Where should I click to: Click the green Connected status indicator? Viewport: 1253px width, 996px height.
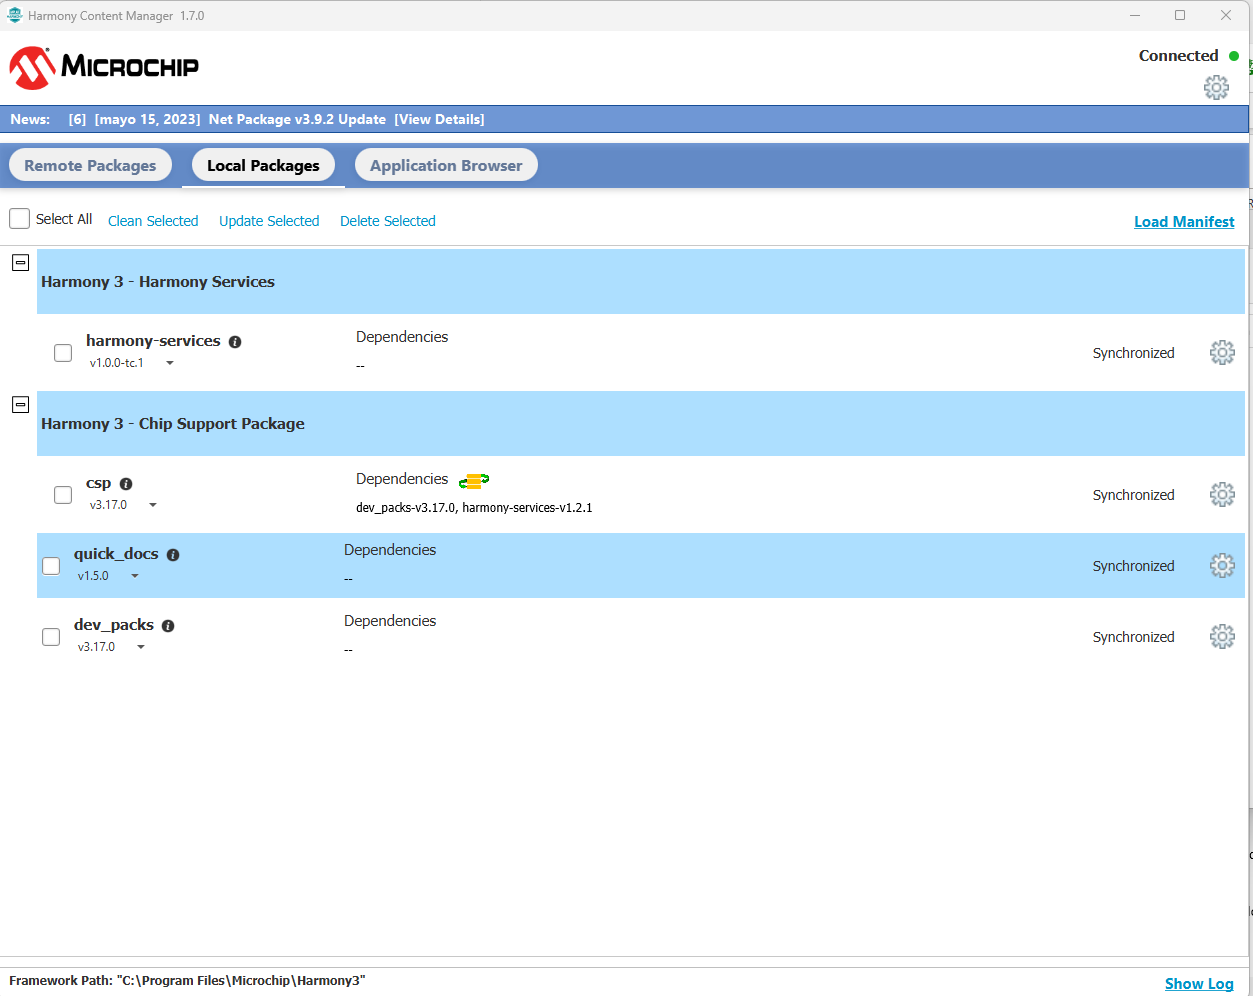(x=1234, y=56)
